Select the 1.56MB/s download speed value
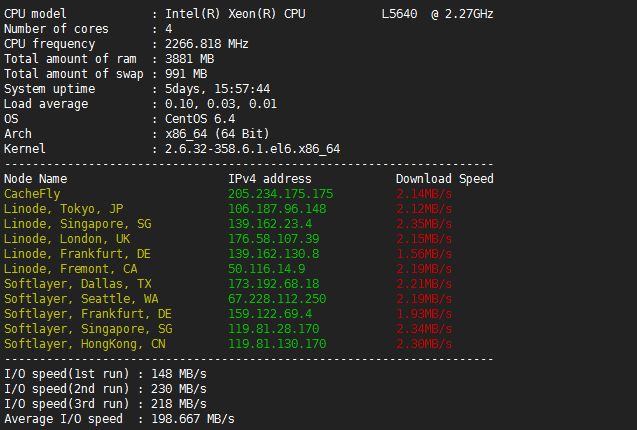The height and width of the screenshot is (430, 637). tap(424, 254)
